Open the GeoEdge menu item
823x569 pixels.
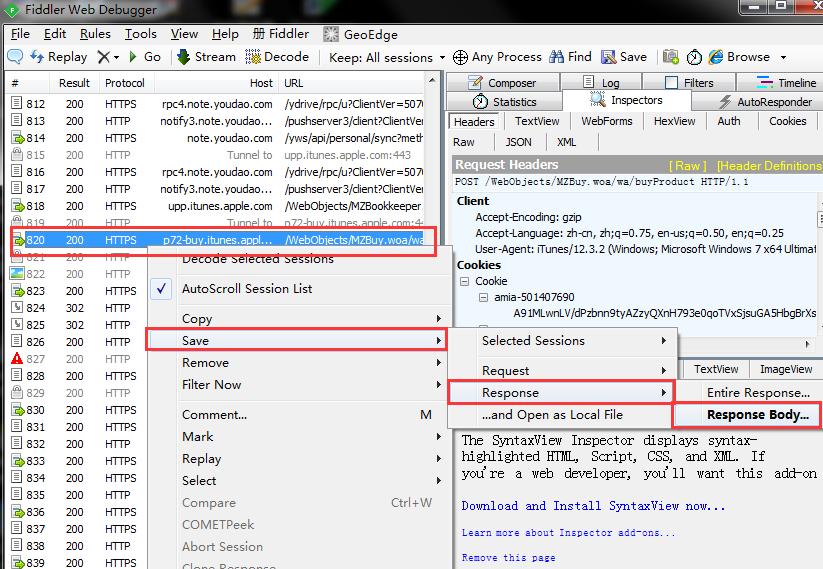click(x=361, y=35)
